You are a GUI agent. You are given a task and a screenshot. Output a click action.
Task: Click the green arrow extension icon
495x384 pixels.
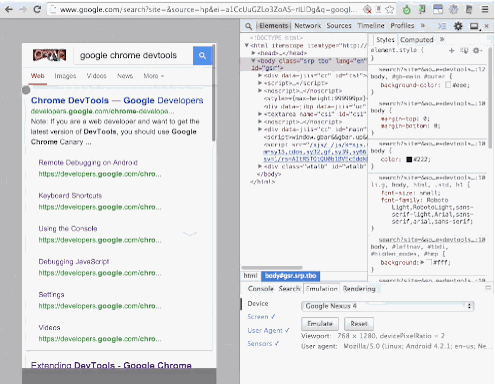tap(422, 10)
